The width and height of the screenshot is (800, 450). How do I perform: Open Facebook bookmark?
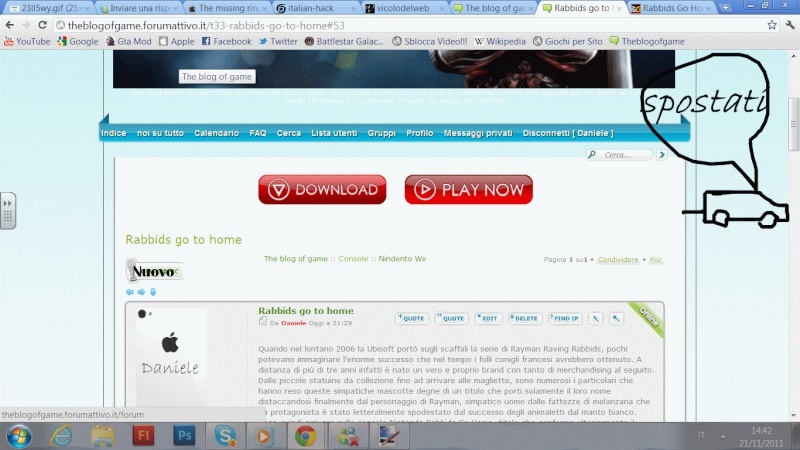(x=227, y=41)
